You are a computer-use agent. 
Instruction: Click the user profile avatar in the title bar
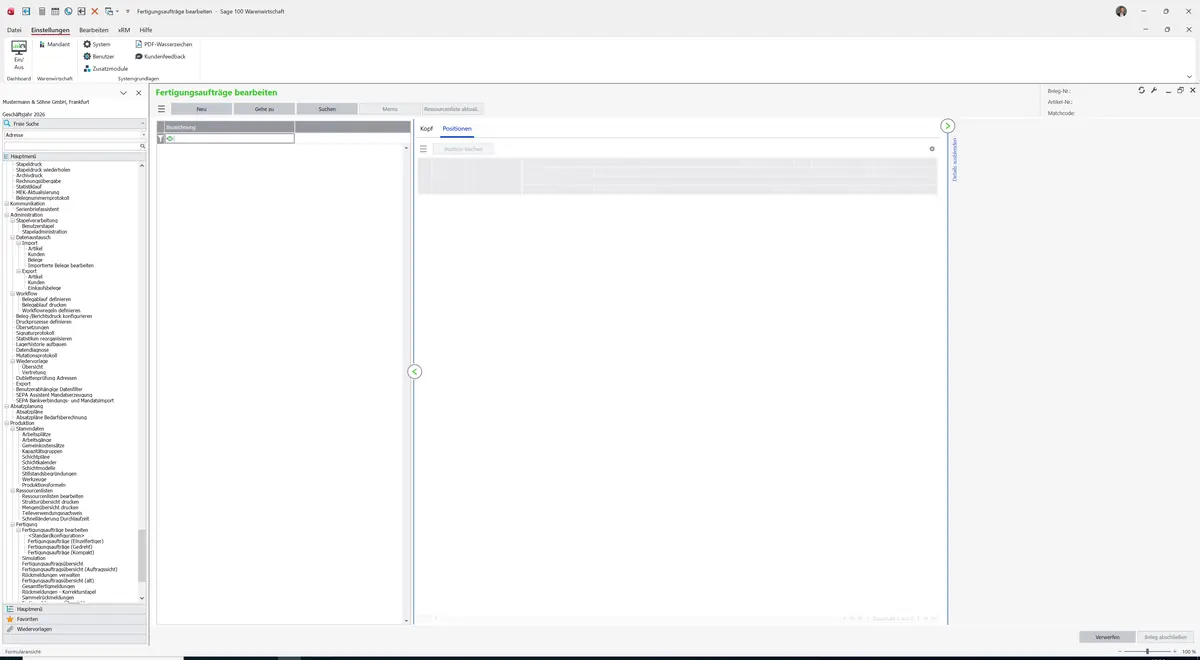pyautogui.click(x=1121, y=10)
